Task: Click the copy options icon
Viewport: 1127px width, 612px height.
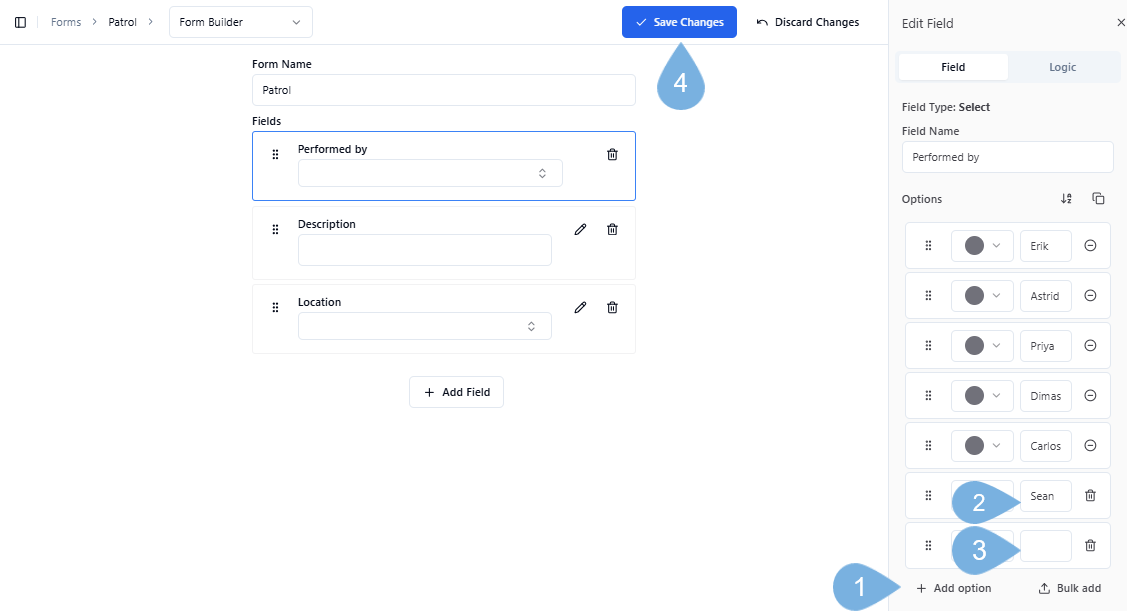Action: coord(1098,199)
